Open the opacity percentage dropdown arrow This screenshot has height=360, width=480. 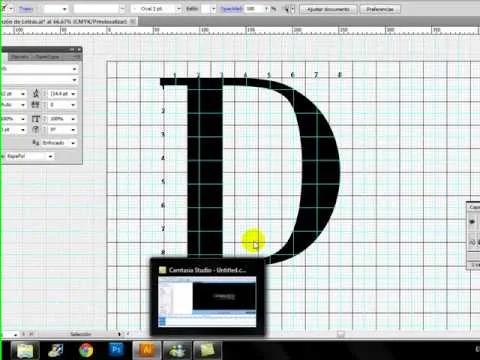click(x=267, y=9)
